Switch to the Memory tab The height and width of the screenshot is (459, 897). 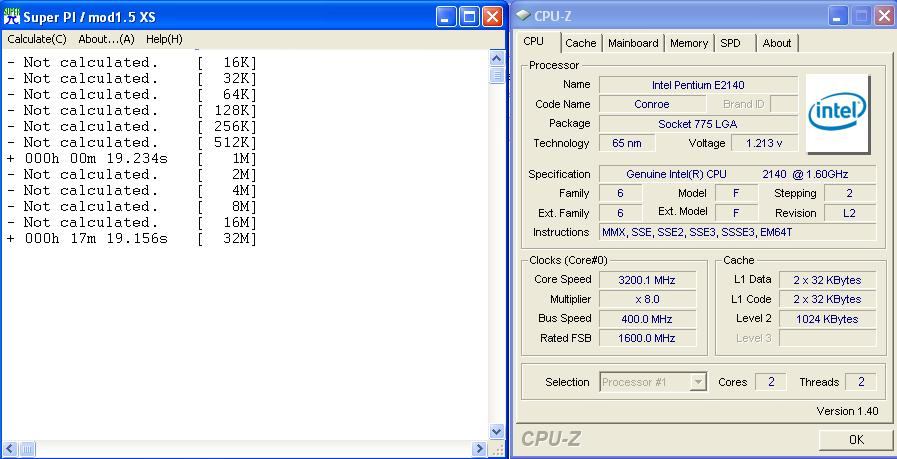[689, 43]
